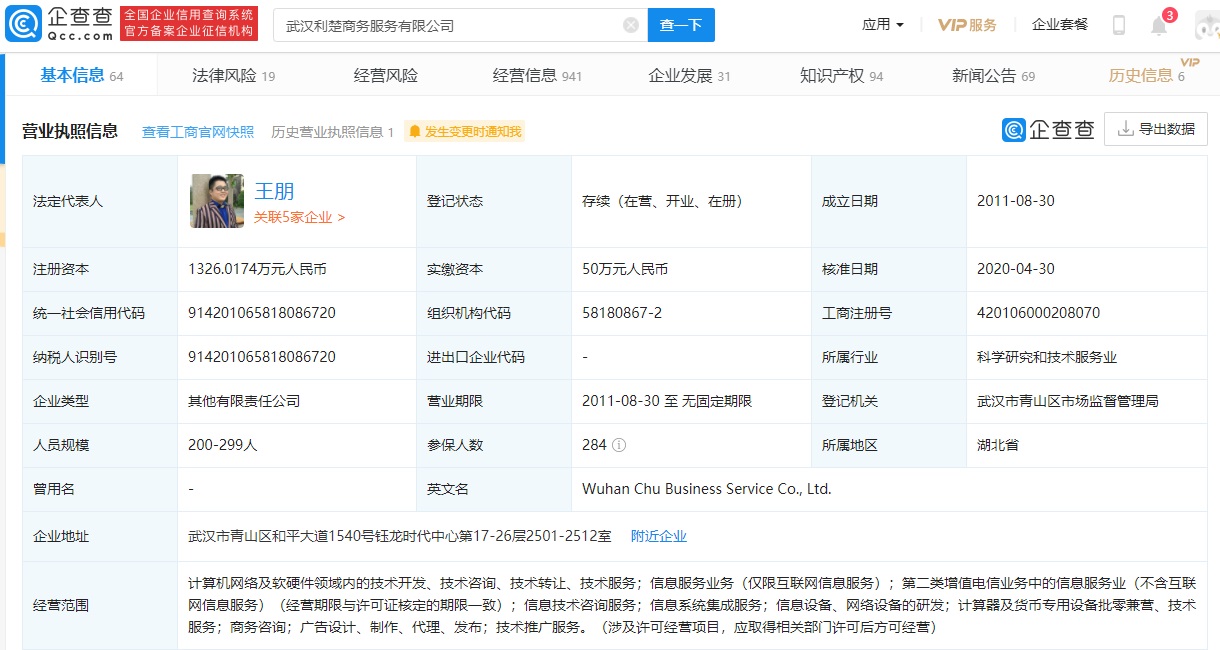Click into the company name search field

(450, 25)
